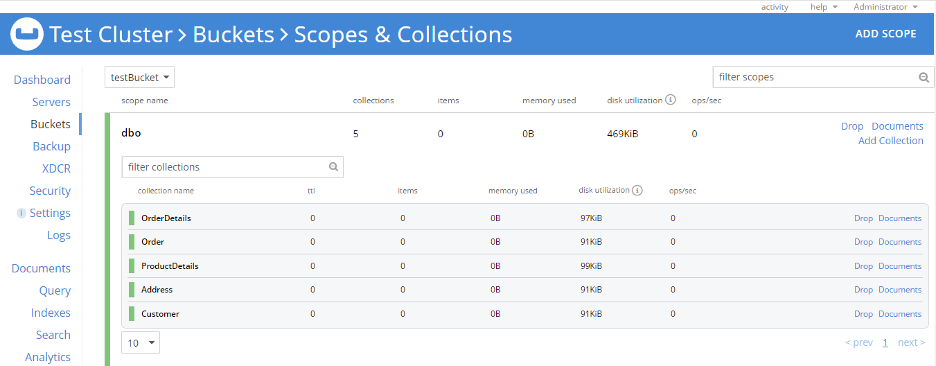Open Analytics in the sidebar

[x=48, y=357]
